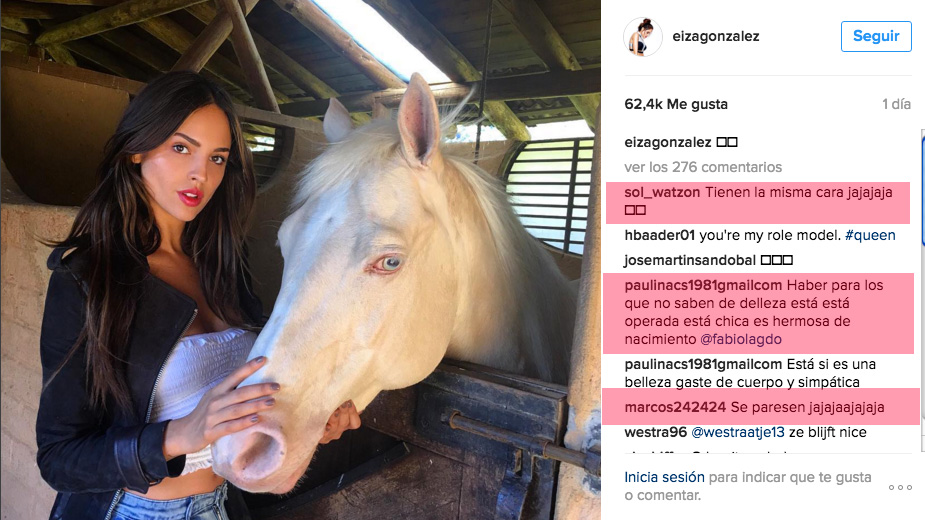Open the three-dot more options menu
Image resolution: width=925 pixels, height=520 pixels.
(x=900, y=487)
